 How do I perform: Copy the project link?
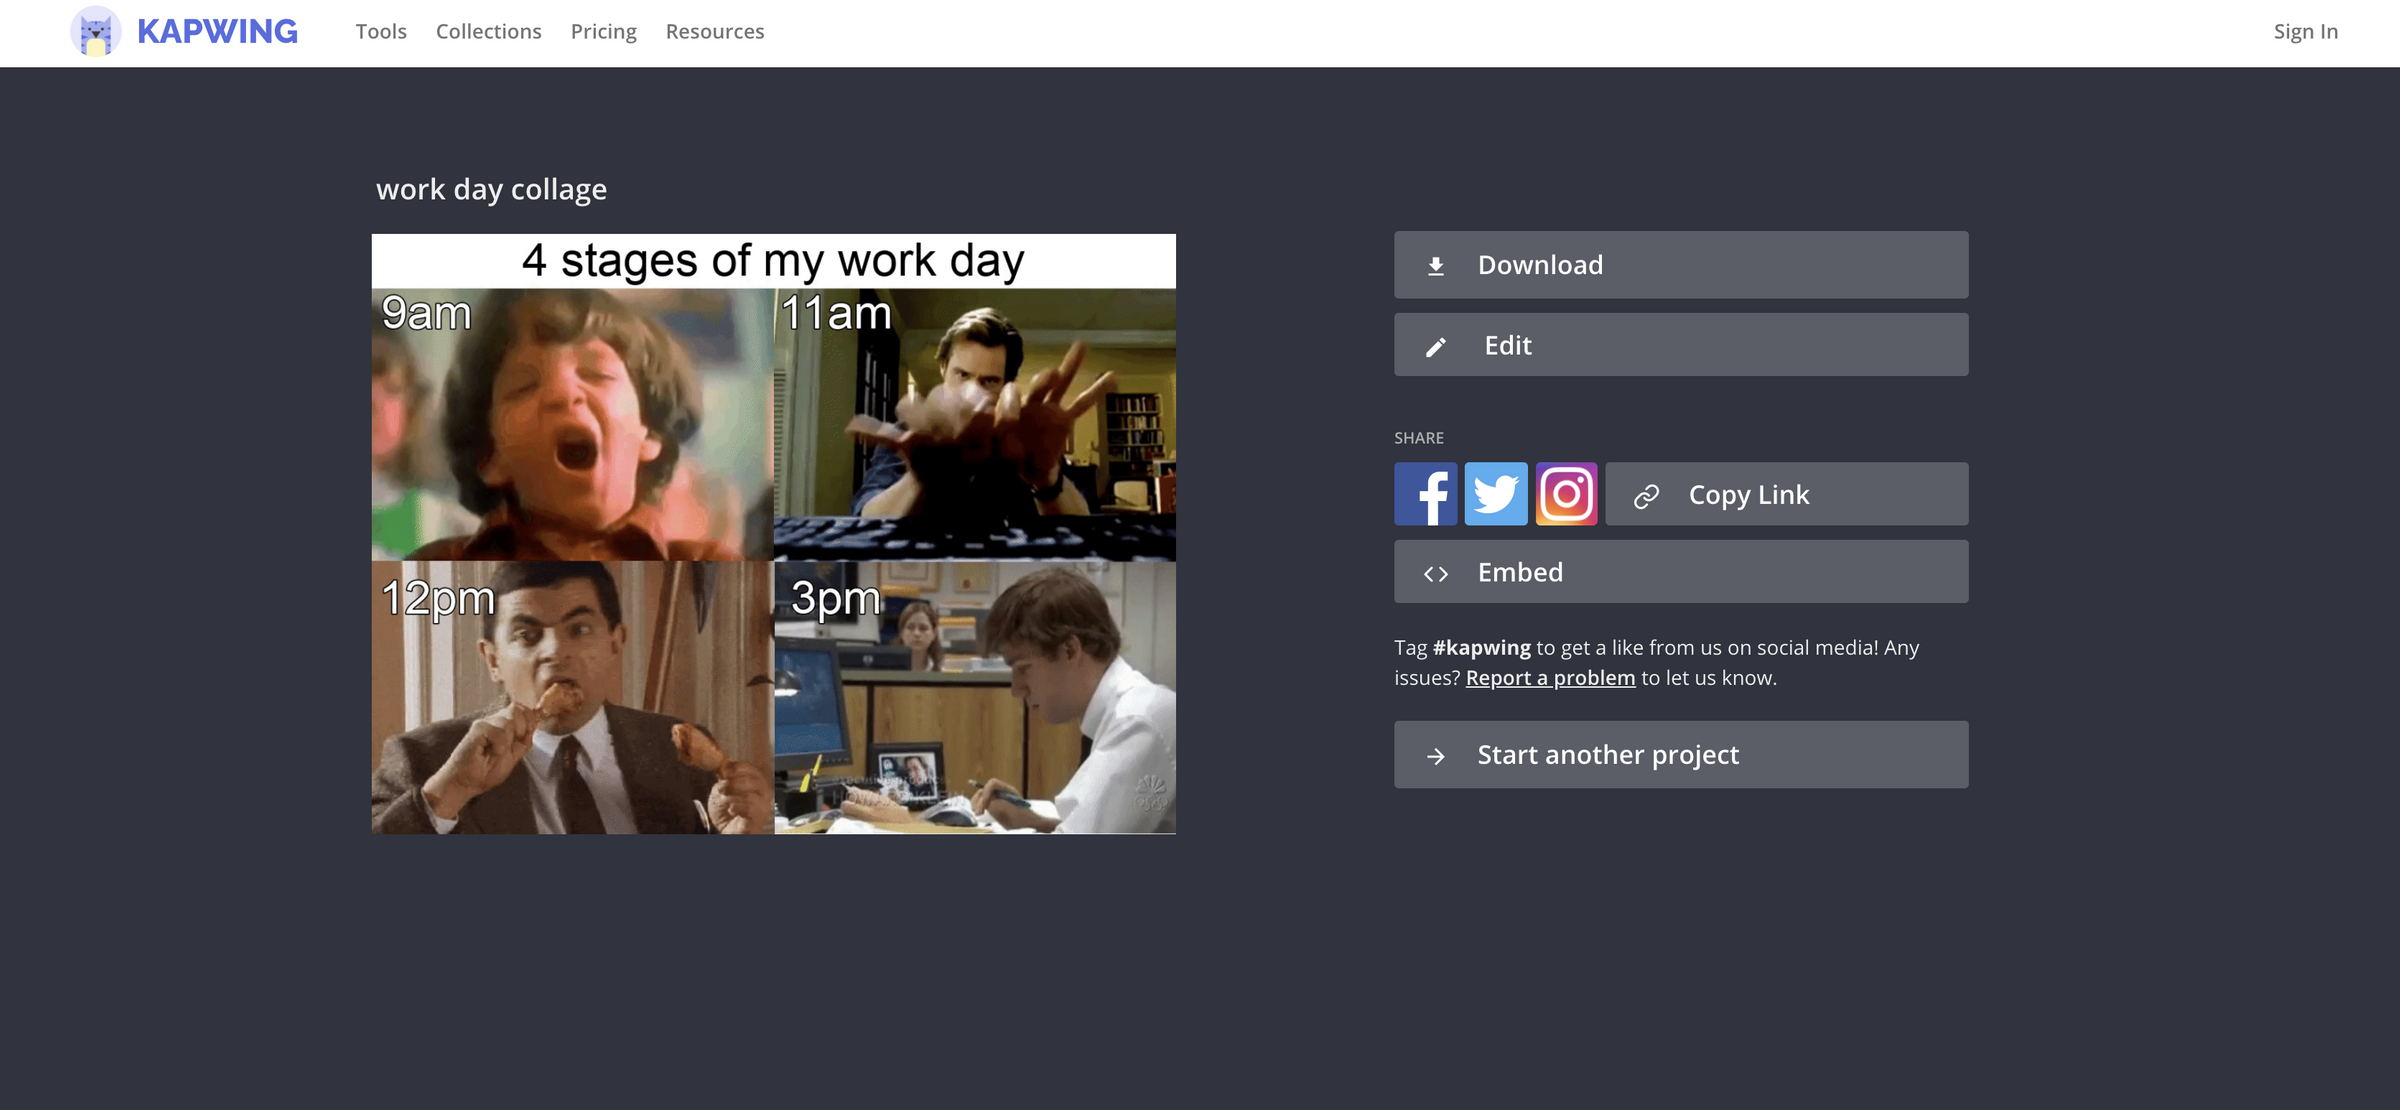[x=1785, y=493]
